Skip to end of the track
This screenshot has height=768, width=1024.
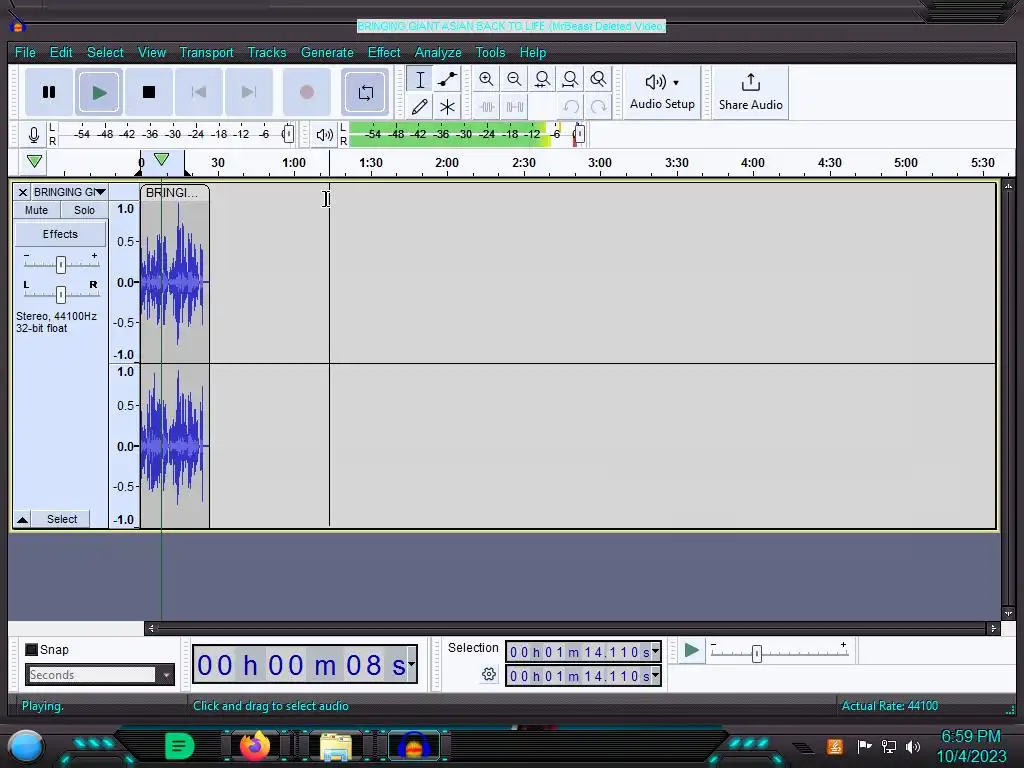(x=249, y=92)
